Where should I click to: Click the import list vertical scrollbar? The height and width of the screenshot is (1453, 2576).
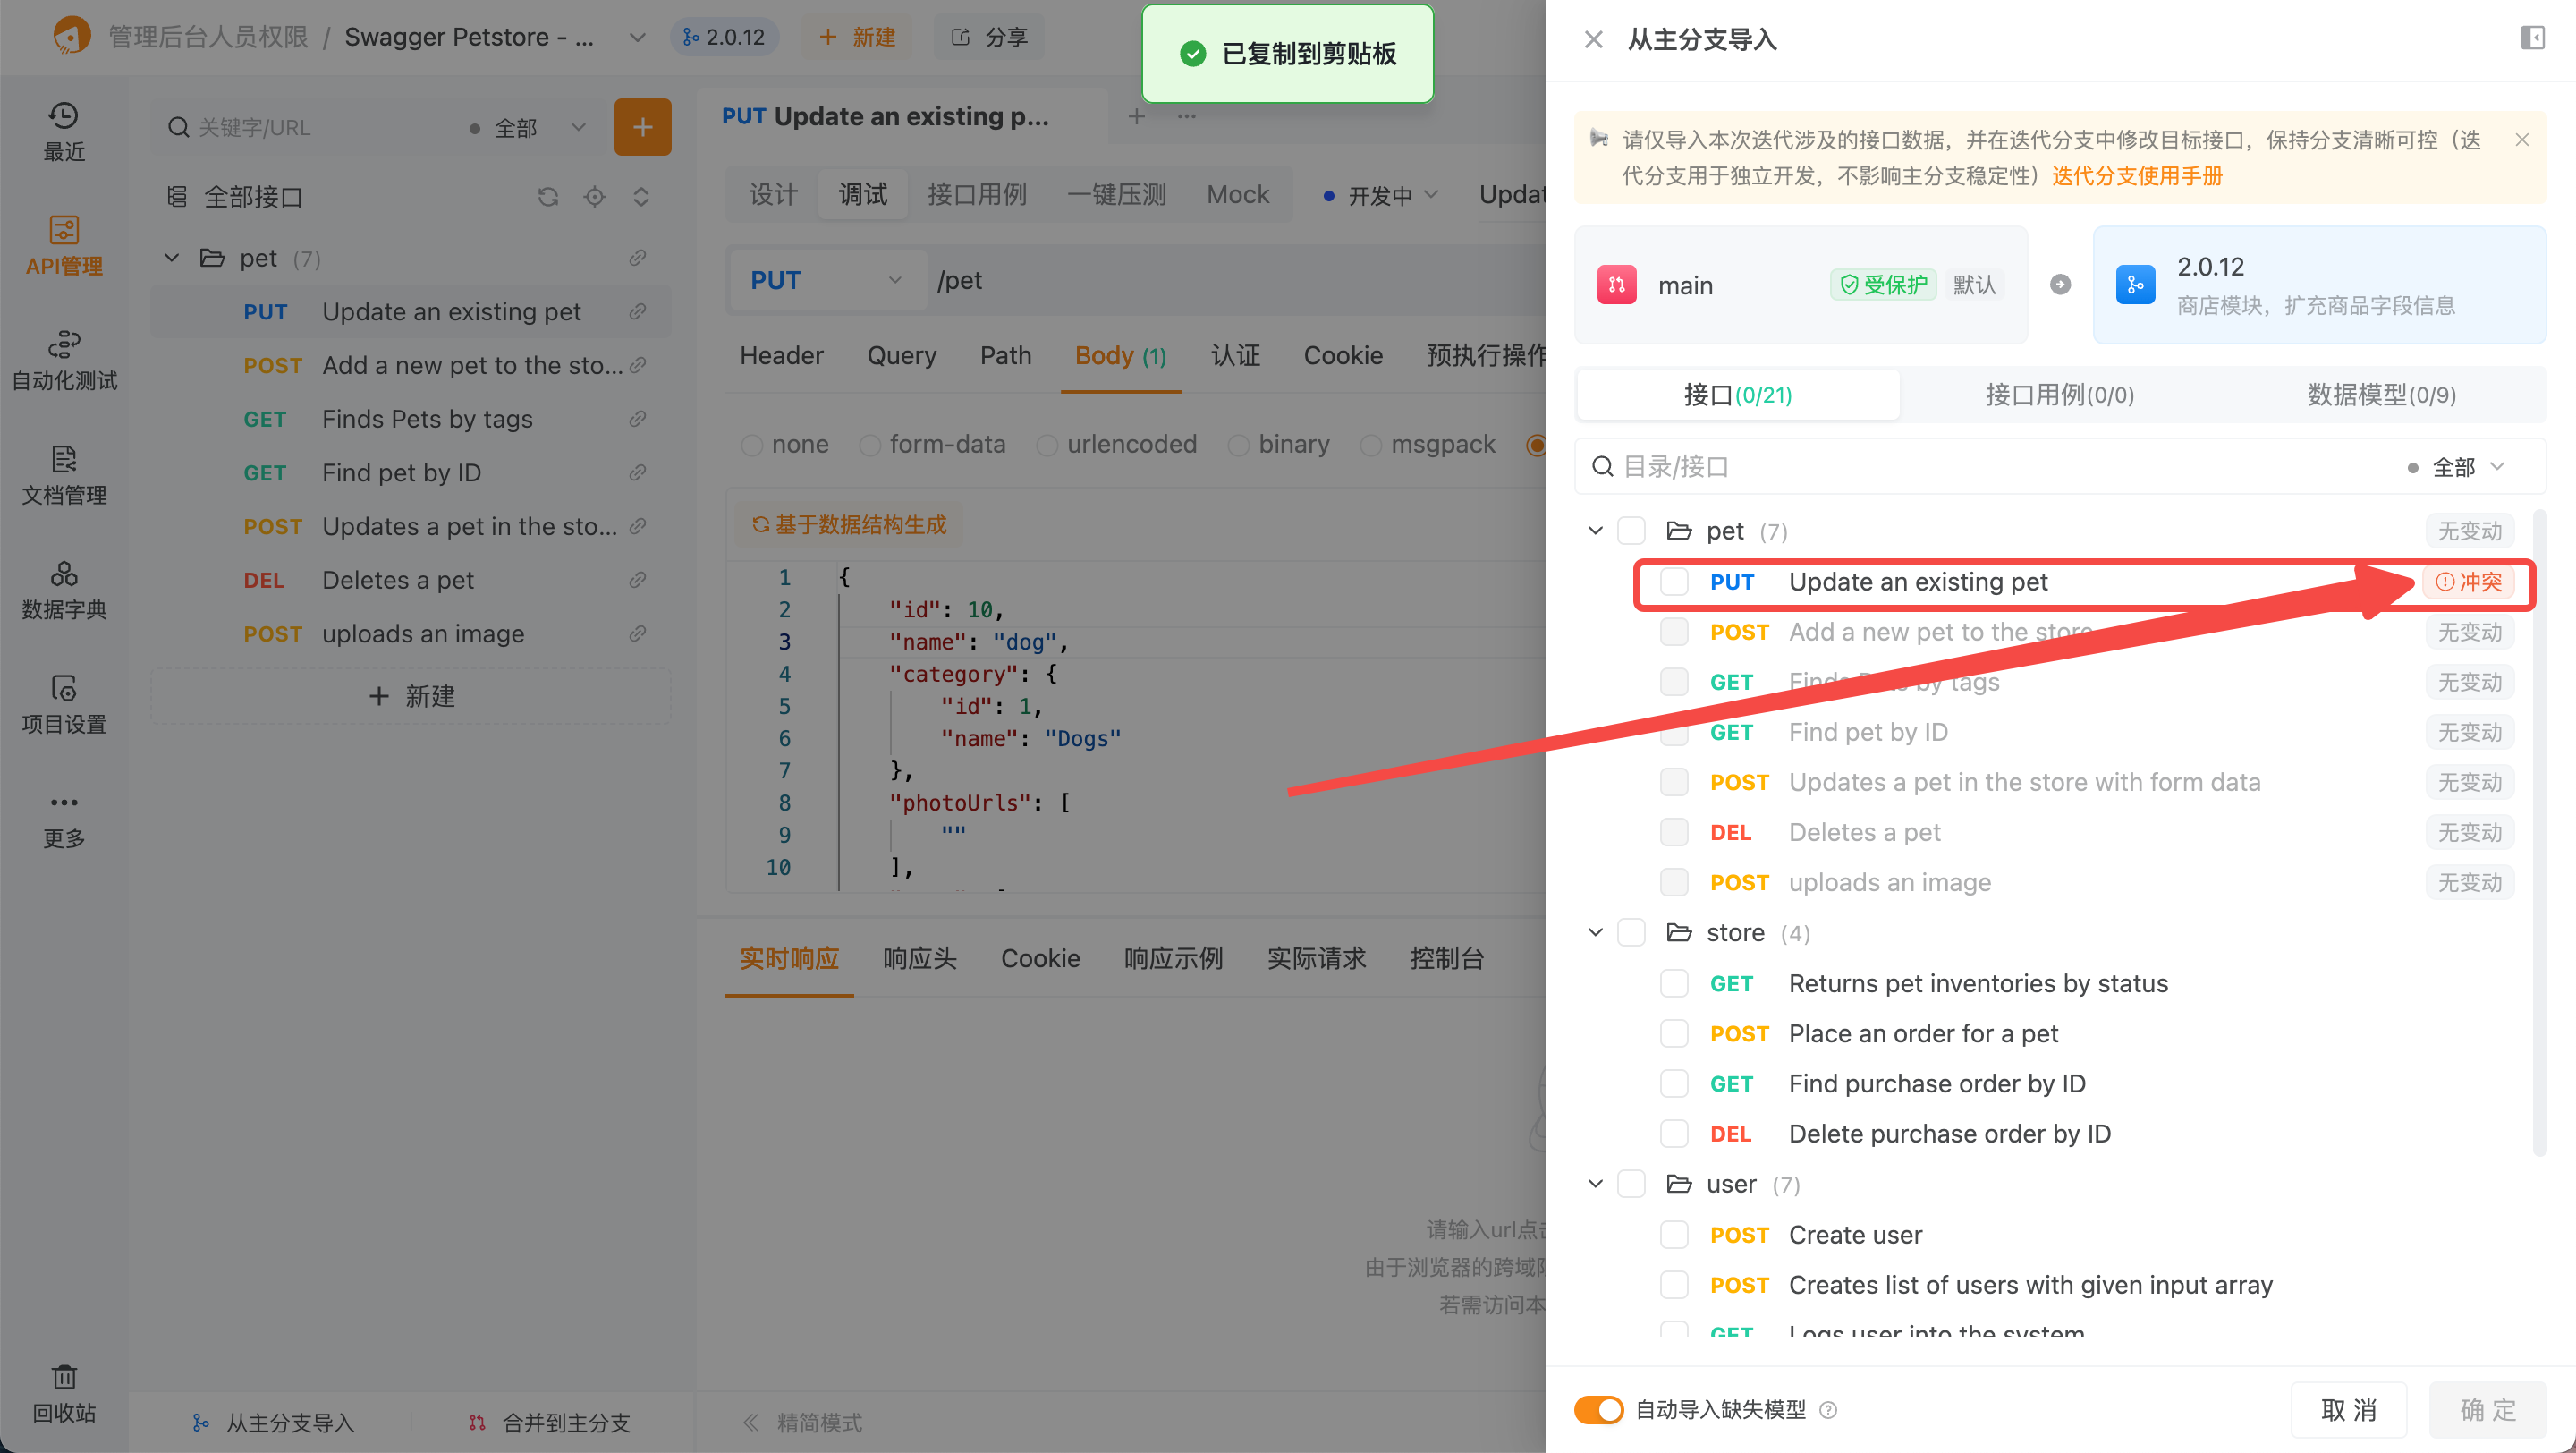(2538, 833)
